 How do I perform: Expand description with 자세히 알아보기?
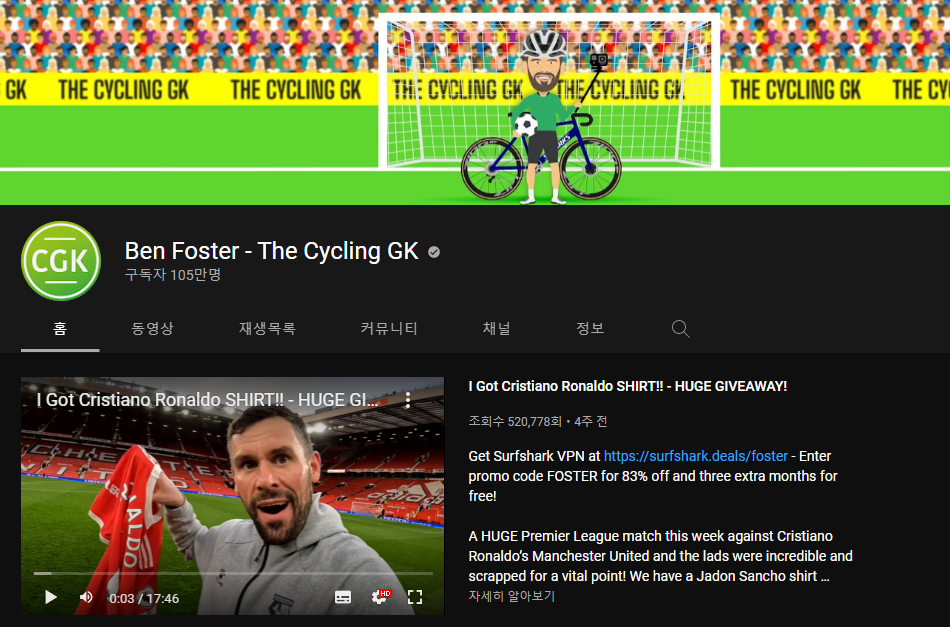click(511, 596)
